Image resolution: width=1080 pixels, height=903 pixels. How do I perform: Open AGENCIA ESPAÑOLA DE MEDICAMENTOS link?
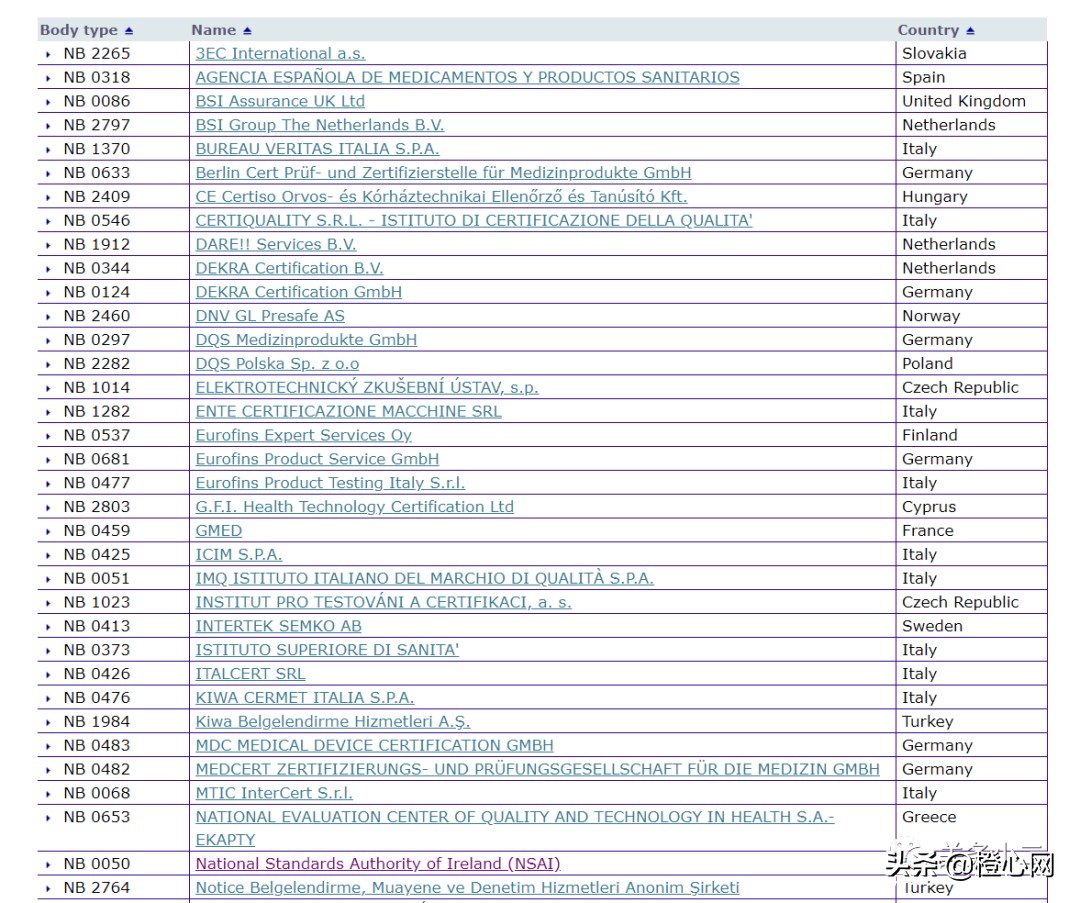468,77
